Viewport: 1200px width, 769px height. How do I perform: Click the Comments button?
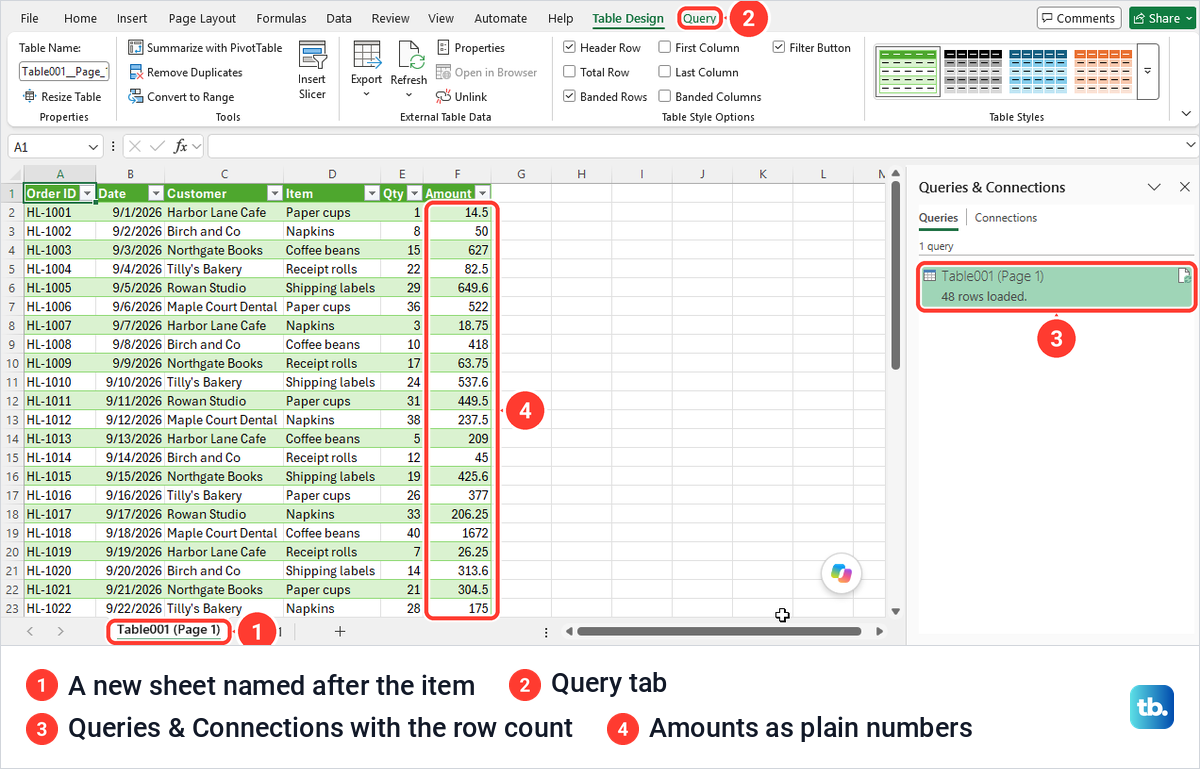coord(1078,18)
